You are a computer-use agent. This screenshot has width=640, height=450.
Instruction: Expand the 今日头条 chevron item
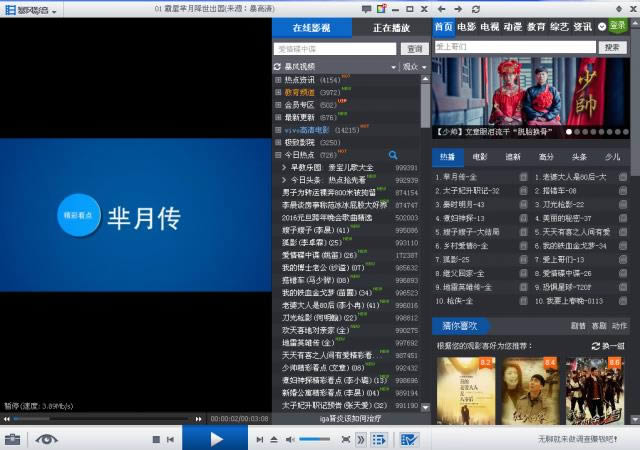coord(284,180)
